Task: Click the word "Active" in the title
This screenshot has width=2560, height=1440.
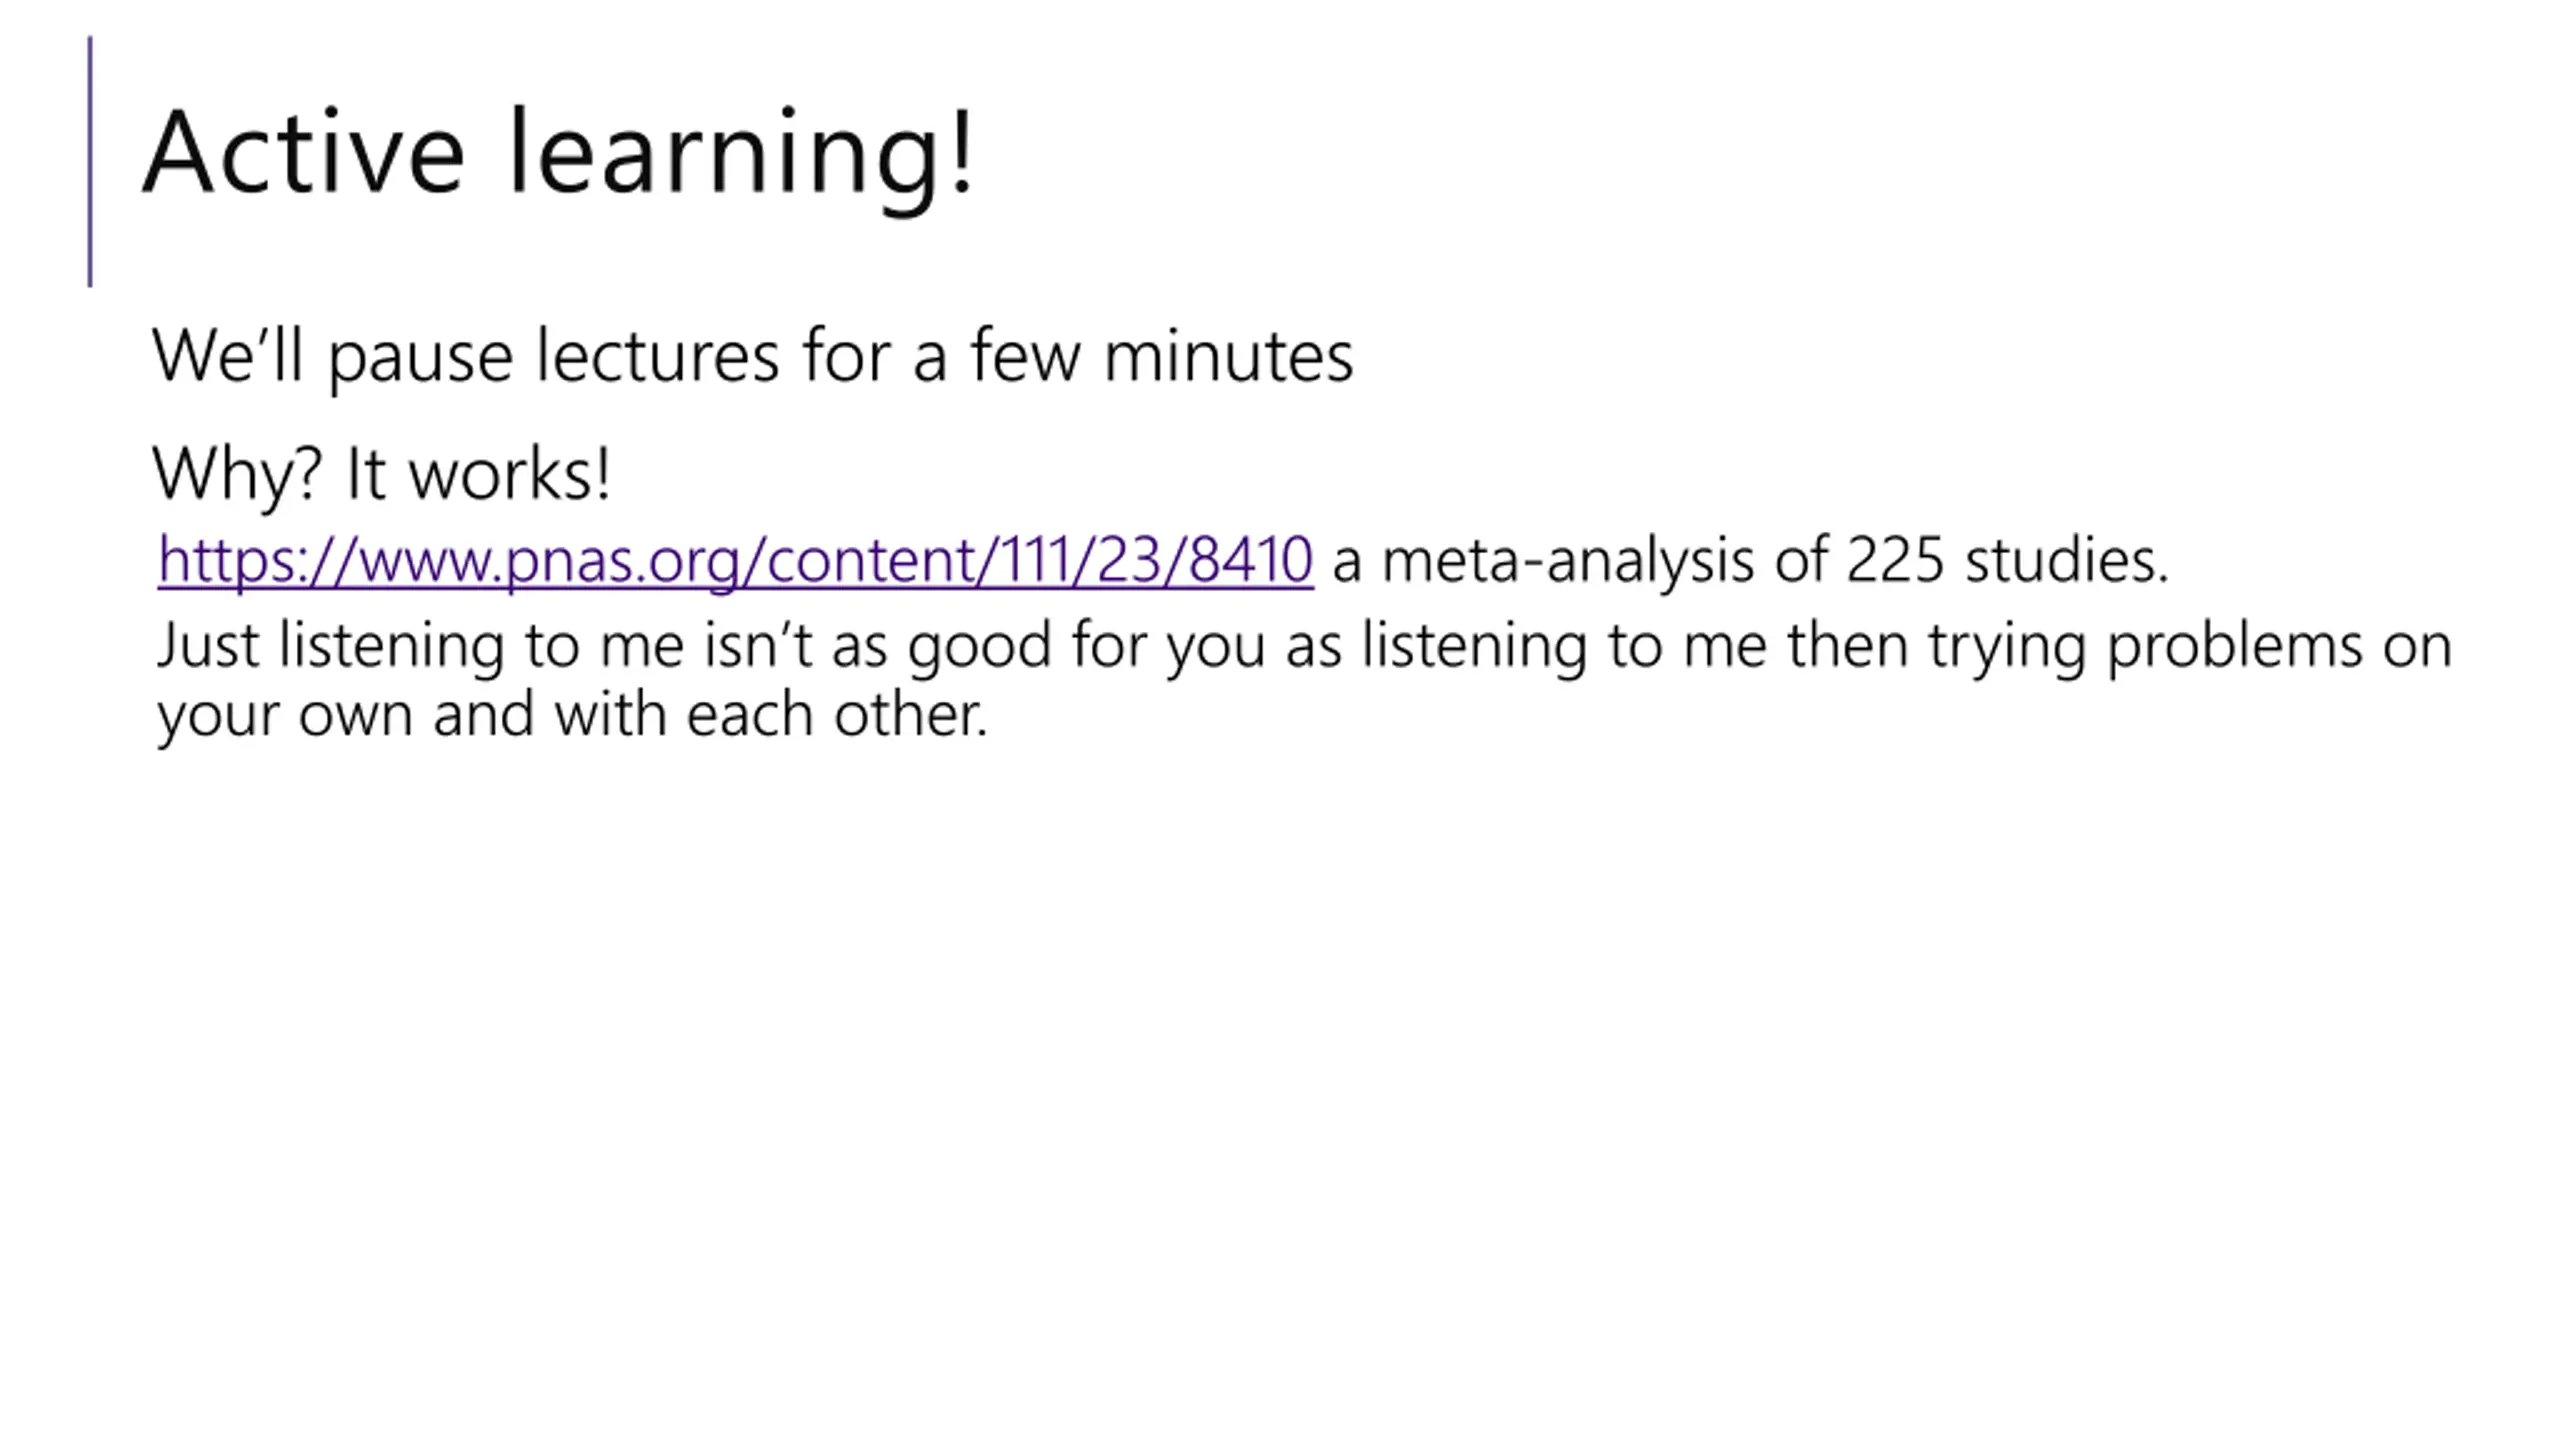Action: click(304, 153)
